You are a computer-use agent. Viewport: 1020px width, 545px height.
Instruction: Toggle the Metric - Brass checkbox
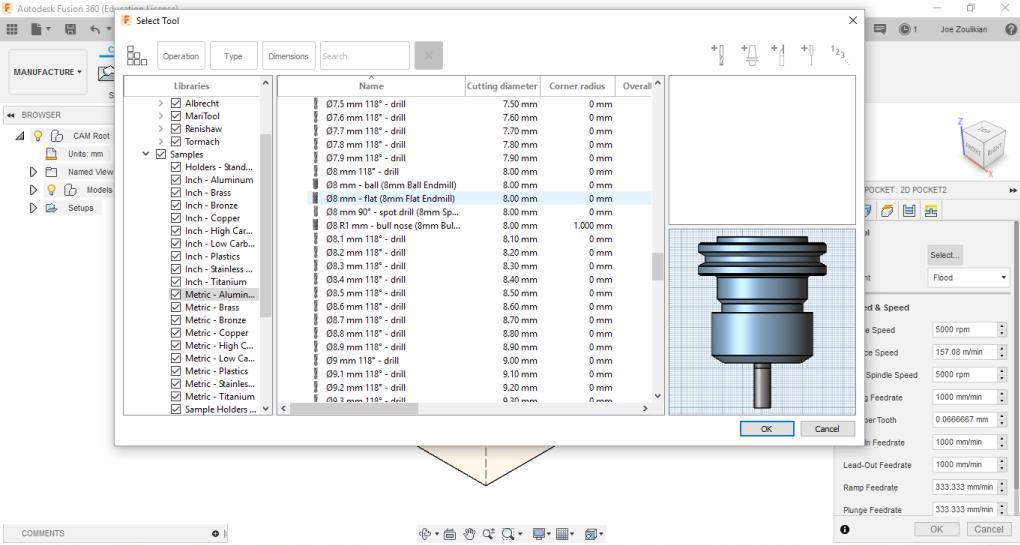[x=176, y=308]
